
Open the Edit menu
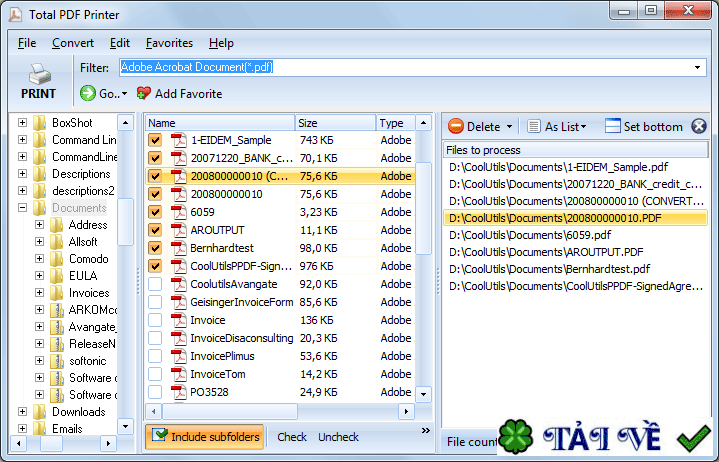click(x=120, y=43)
